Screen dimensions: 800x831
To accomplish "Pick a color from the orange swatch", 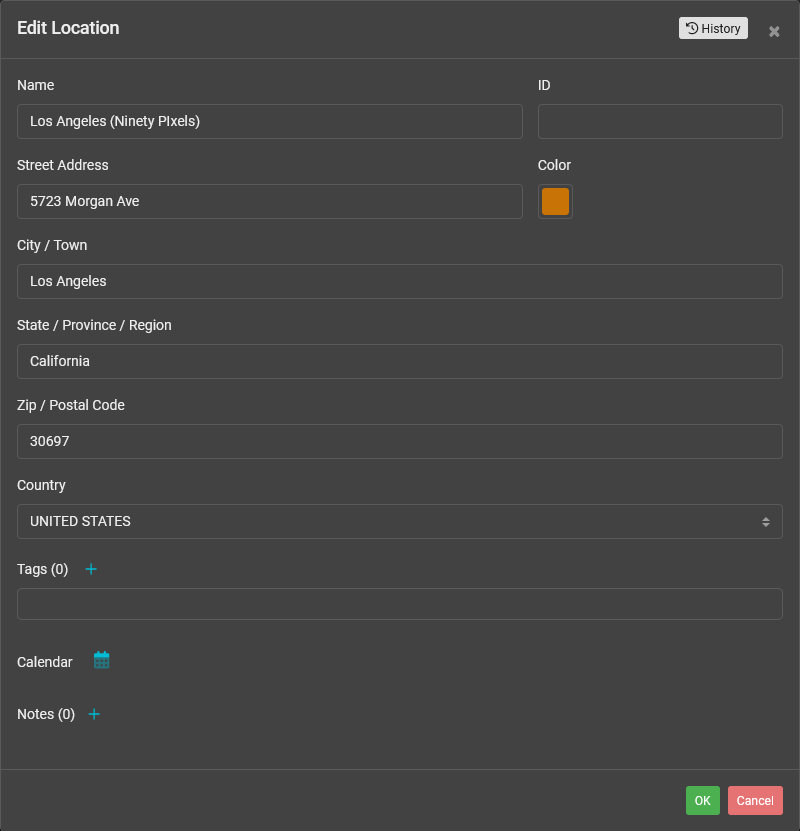I will [555, 201].
